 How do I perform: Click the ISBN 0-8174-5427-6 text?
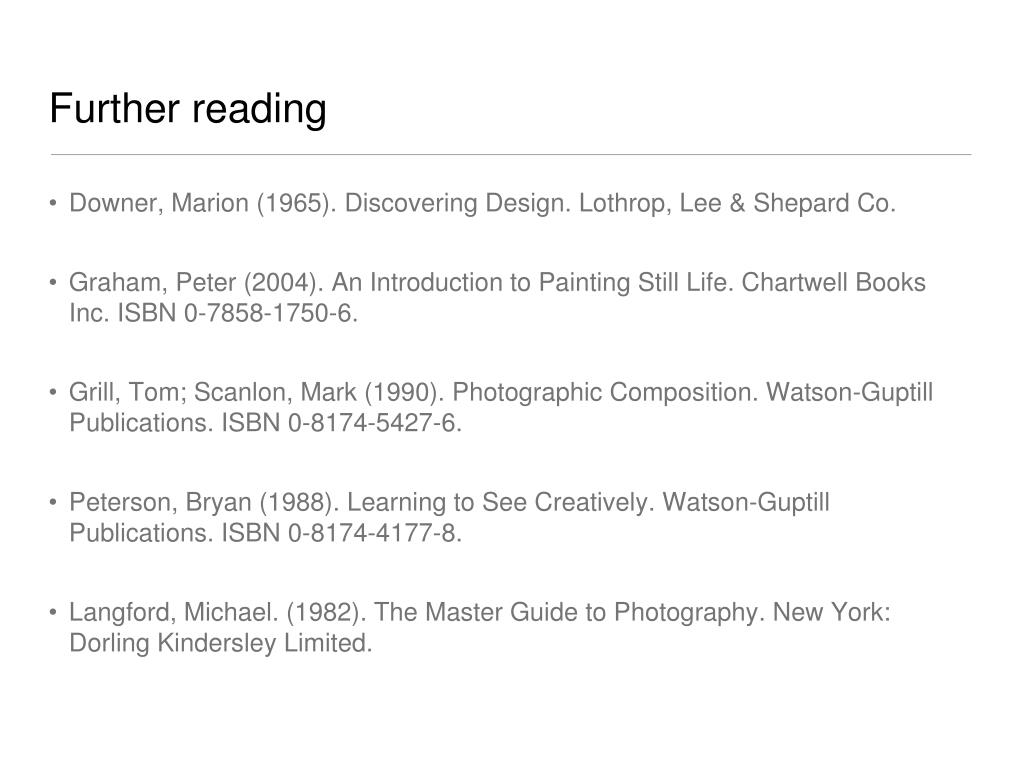click(342, 423)
